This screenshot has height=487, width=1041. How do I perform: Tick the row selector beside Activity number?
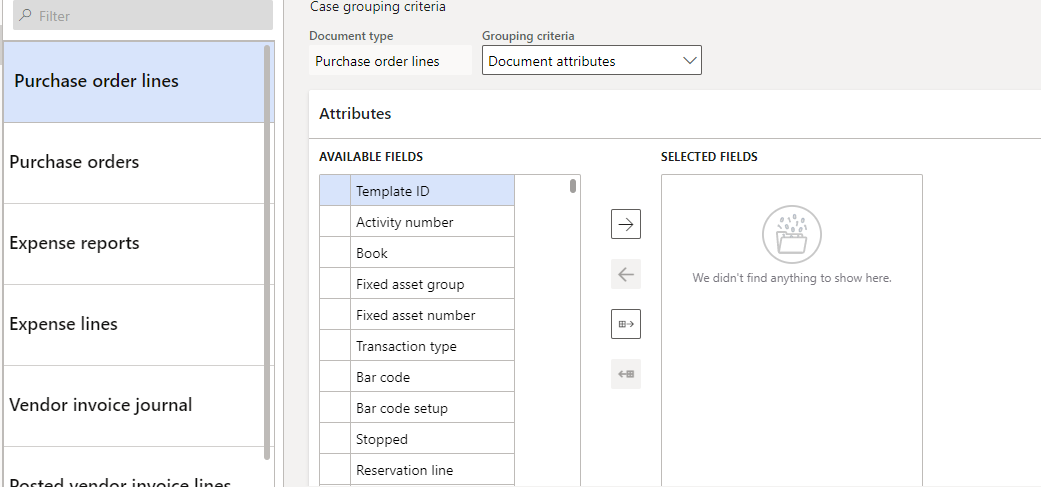click(335, 222)
